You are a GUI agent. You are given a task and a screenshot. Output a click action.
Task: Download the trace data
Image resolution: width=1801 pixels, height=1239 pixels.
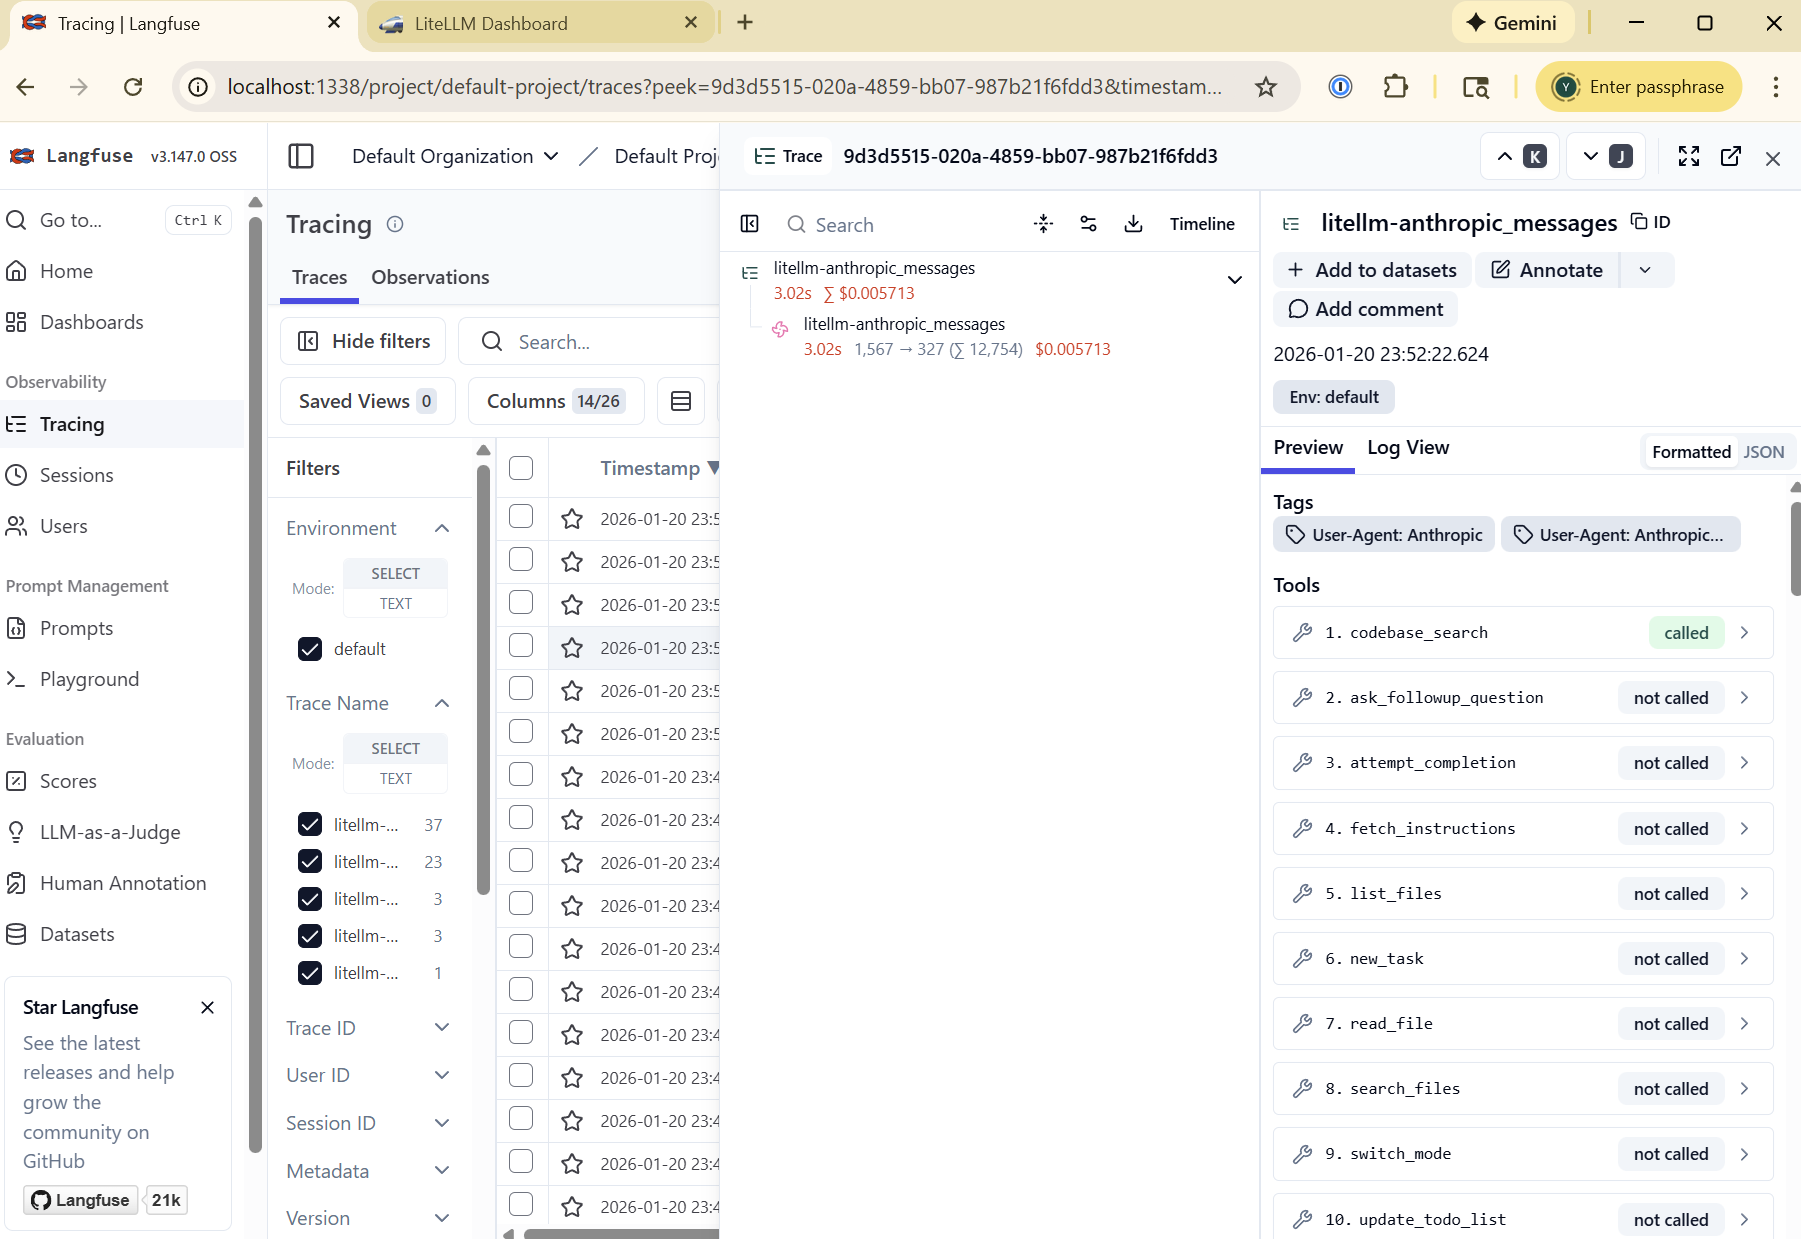pos(1133,224)
